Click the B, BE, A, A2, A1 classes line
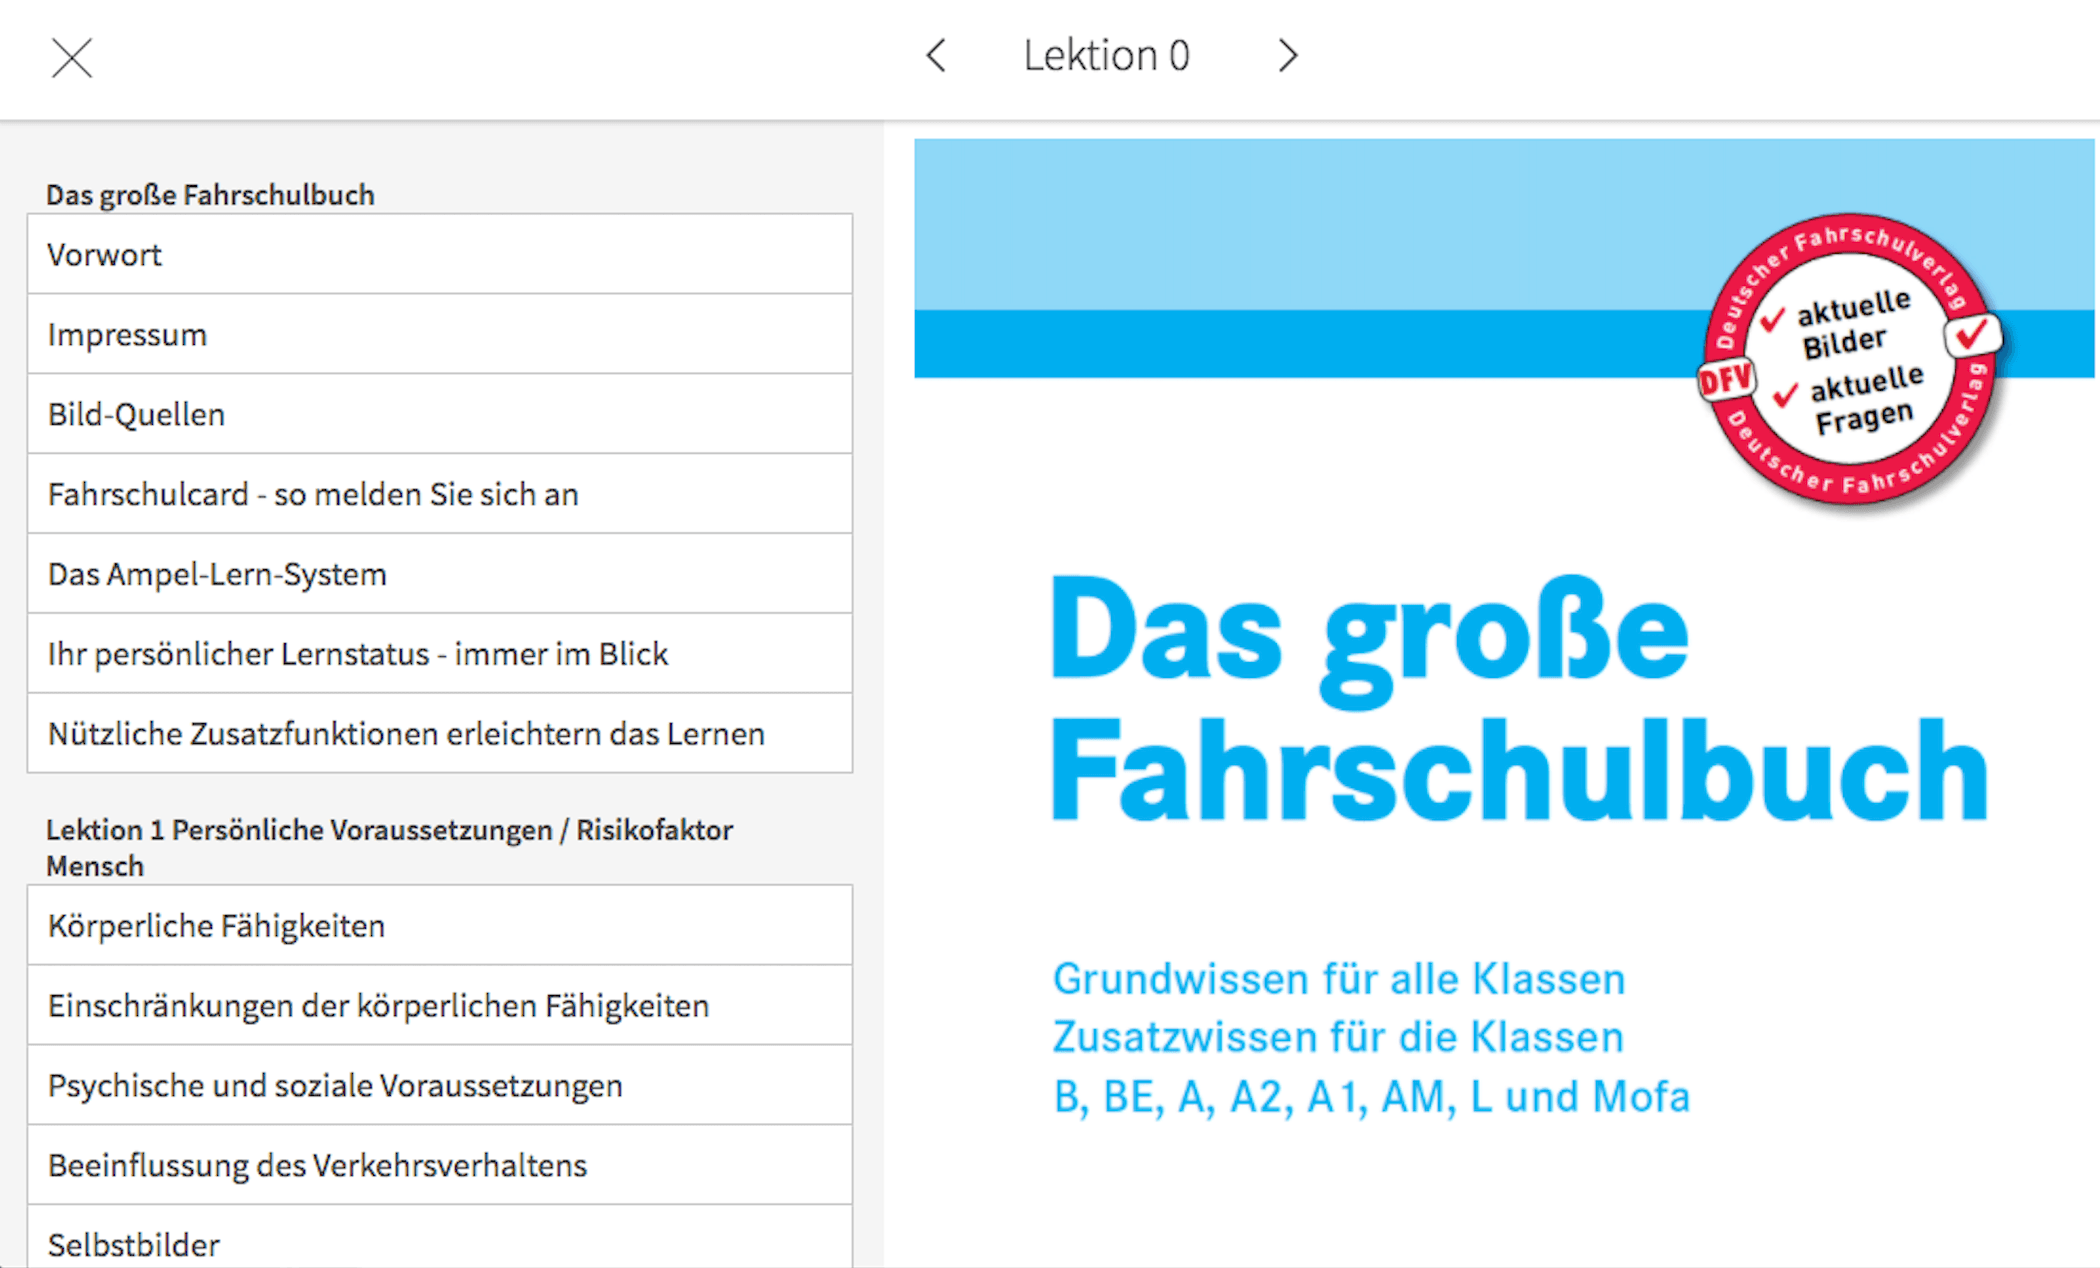This screenshot has height=1268, width=2100. pos(1371,1096)
